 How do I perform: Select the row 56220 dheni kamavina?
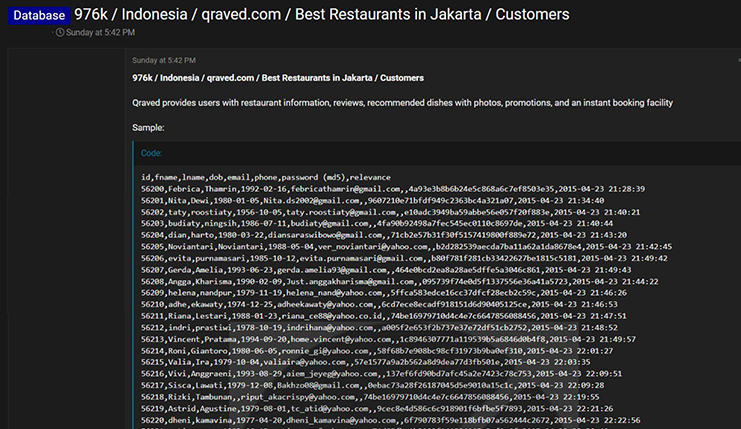tap(391, 420)
